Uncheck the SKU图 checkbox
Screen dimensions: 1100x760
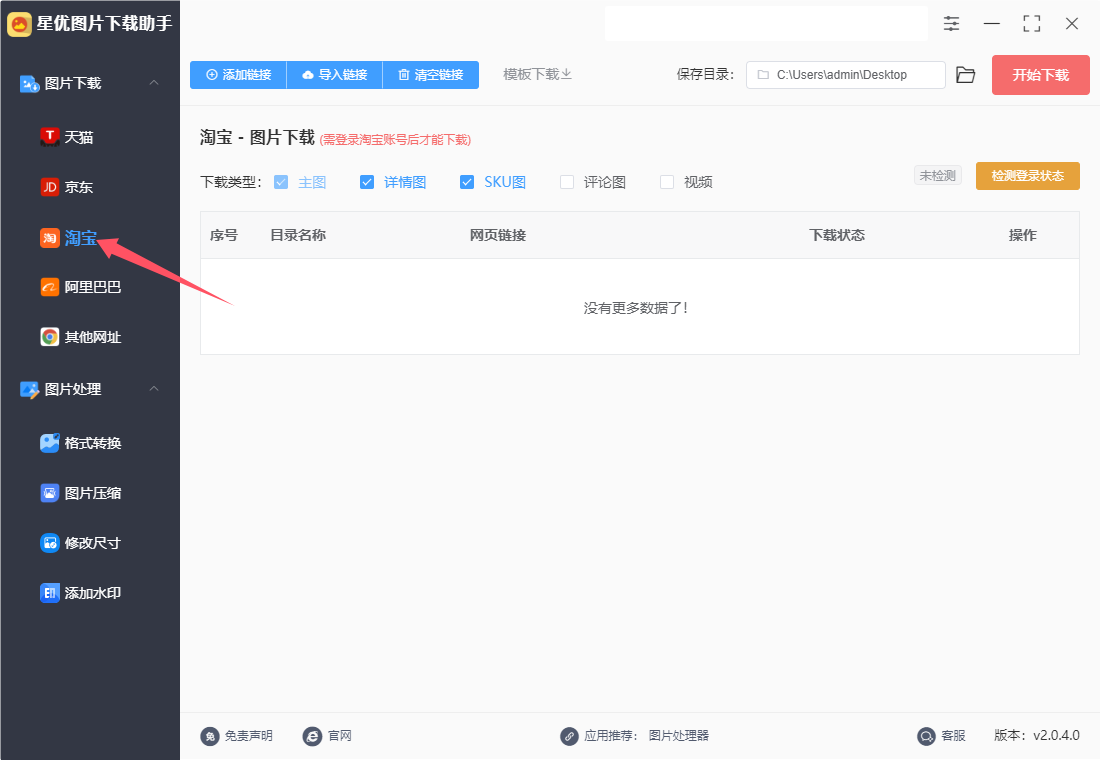(x=467, y=182)
